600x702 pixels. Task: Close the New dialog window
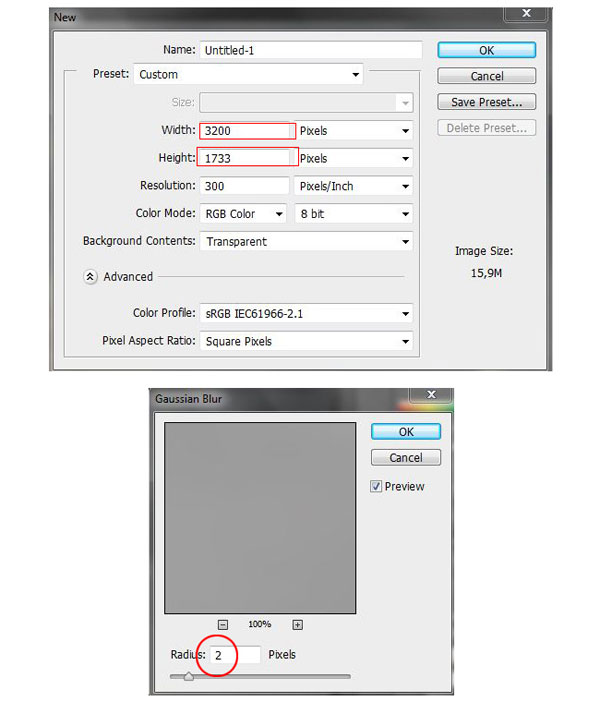click(526, 14)
